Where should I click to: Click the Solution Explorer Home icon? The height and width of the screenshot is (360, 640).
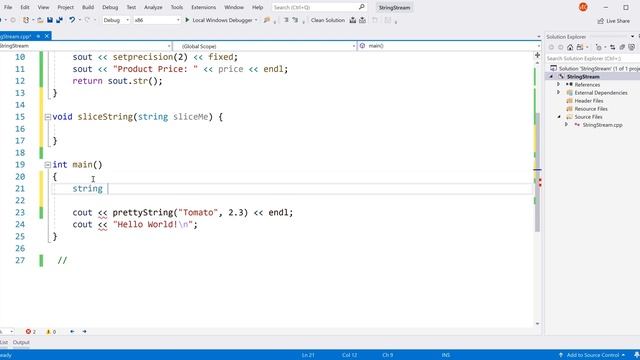click(570, 47)
